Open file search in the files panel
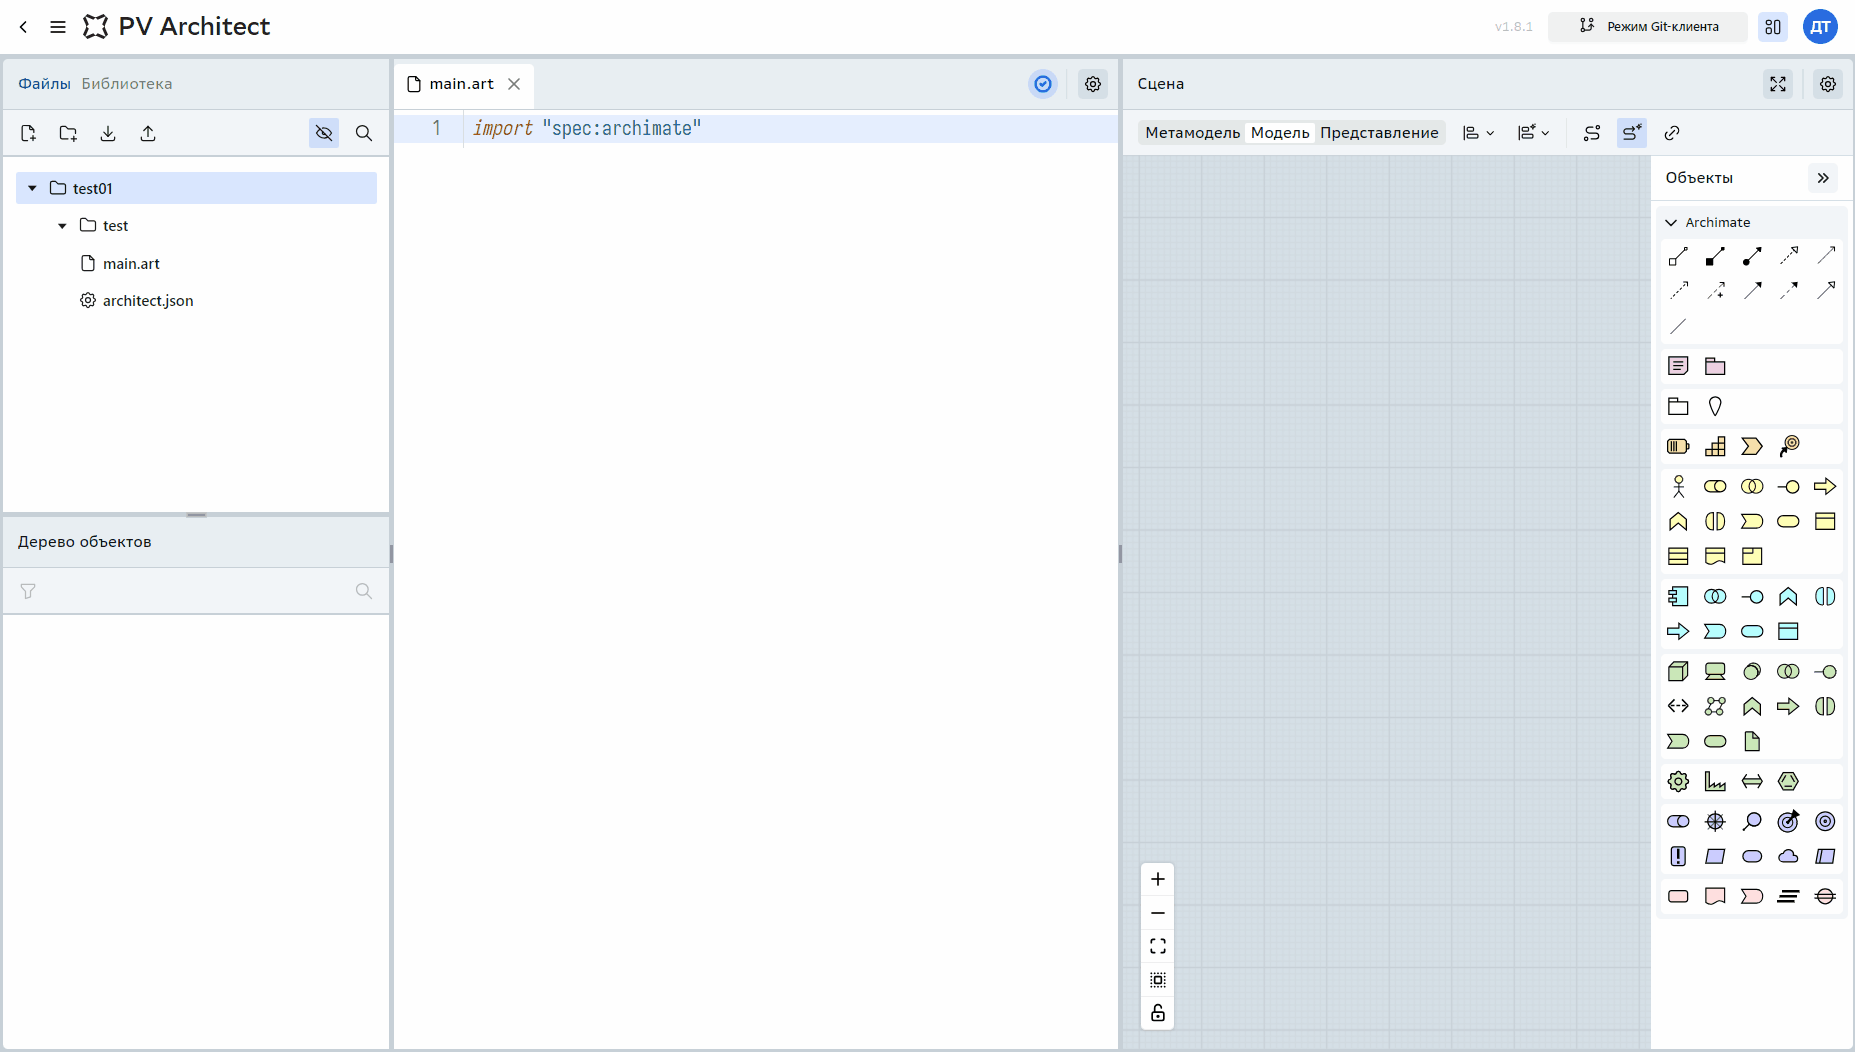The width and height of the screenshot is (1855, 1052). click(x=364, y=133)
